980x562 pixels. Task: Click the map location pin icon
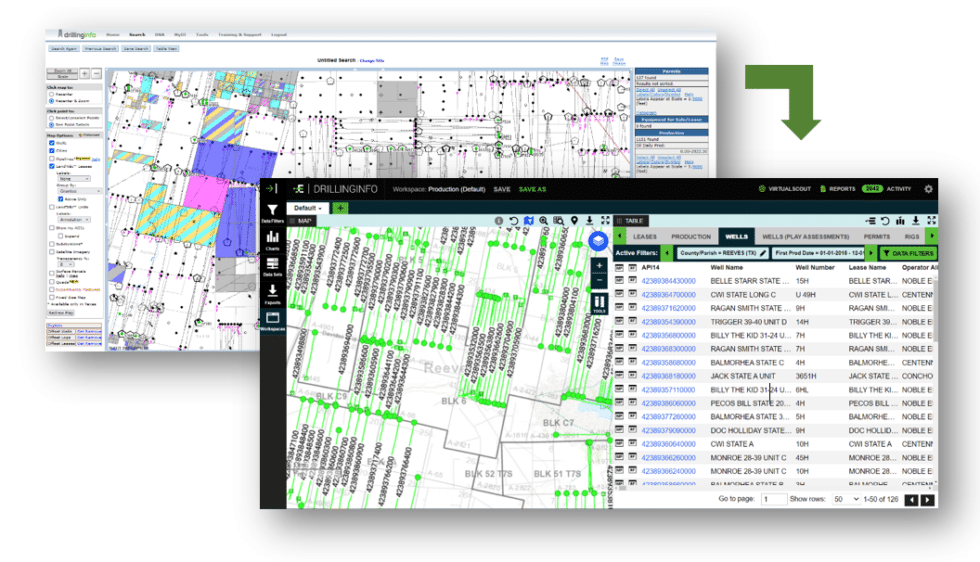click(574, 220)
